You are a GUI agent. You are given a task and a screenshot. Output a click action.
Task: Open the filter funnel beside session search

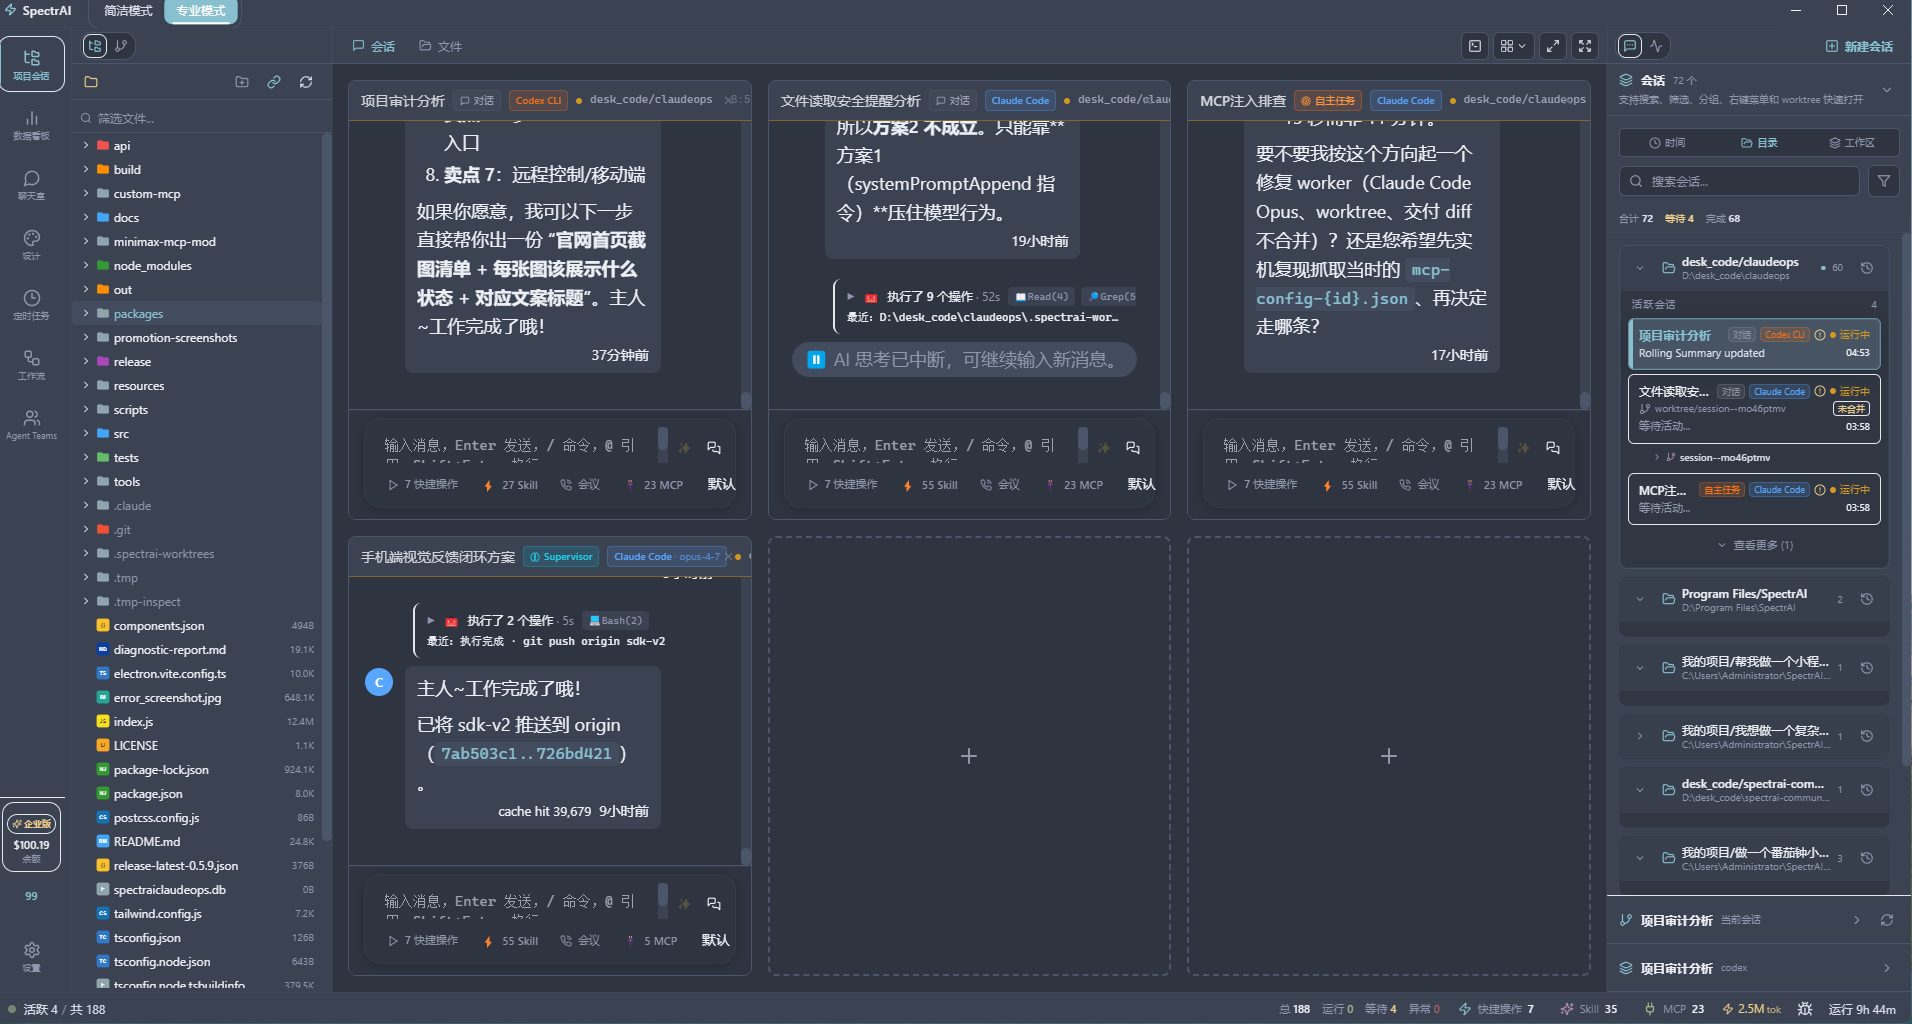pyautogui.click(x=1884, y=180)
